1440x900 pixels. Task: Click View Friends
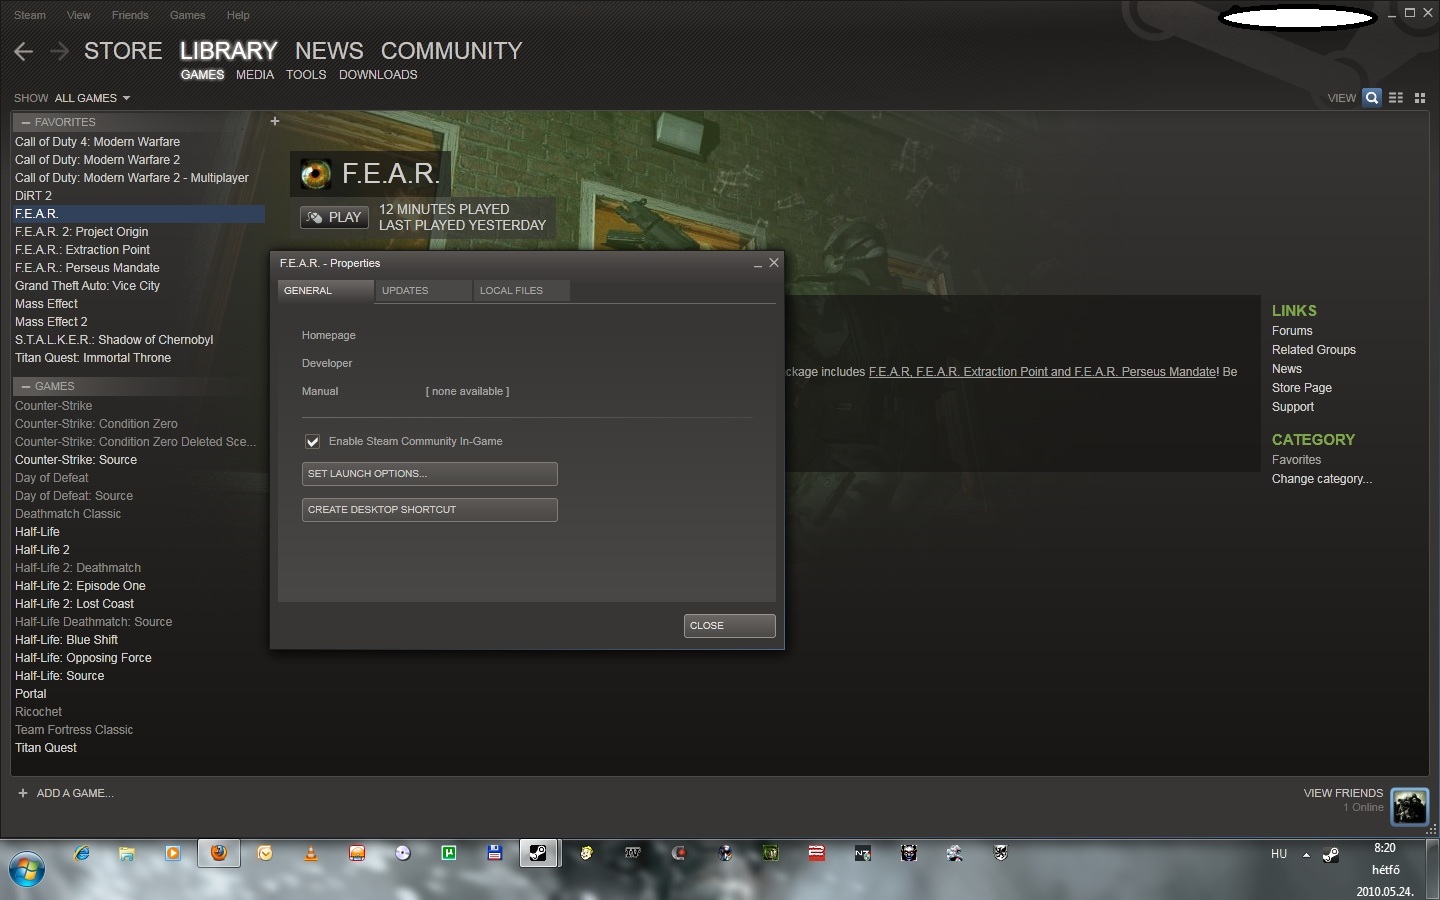point(1343,793)
